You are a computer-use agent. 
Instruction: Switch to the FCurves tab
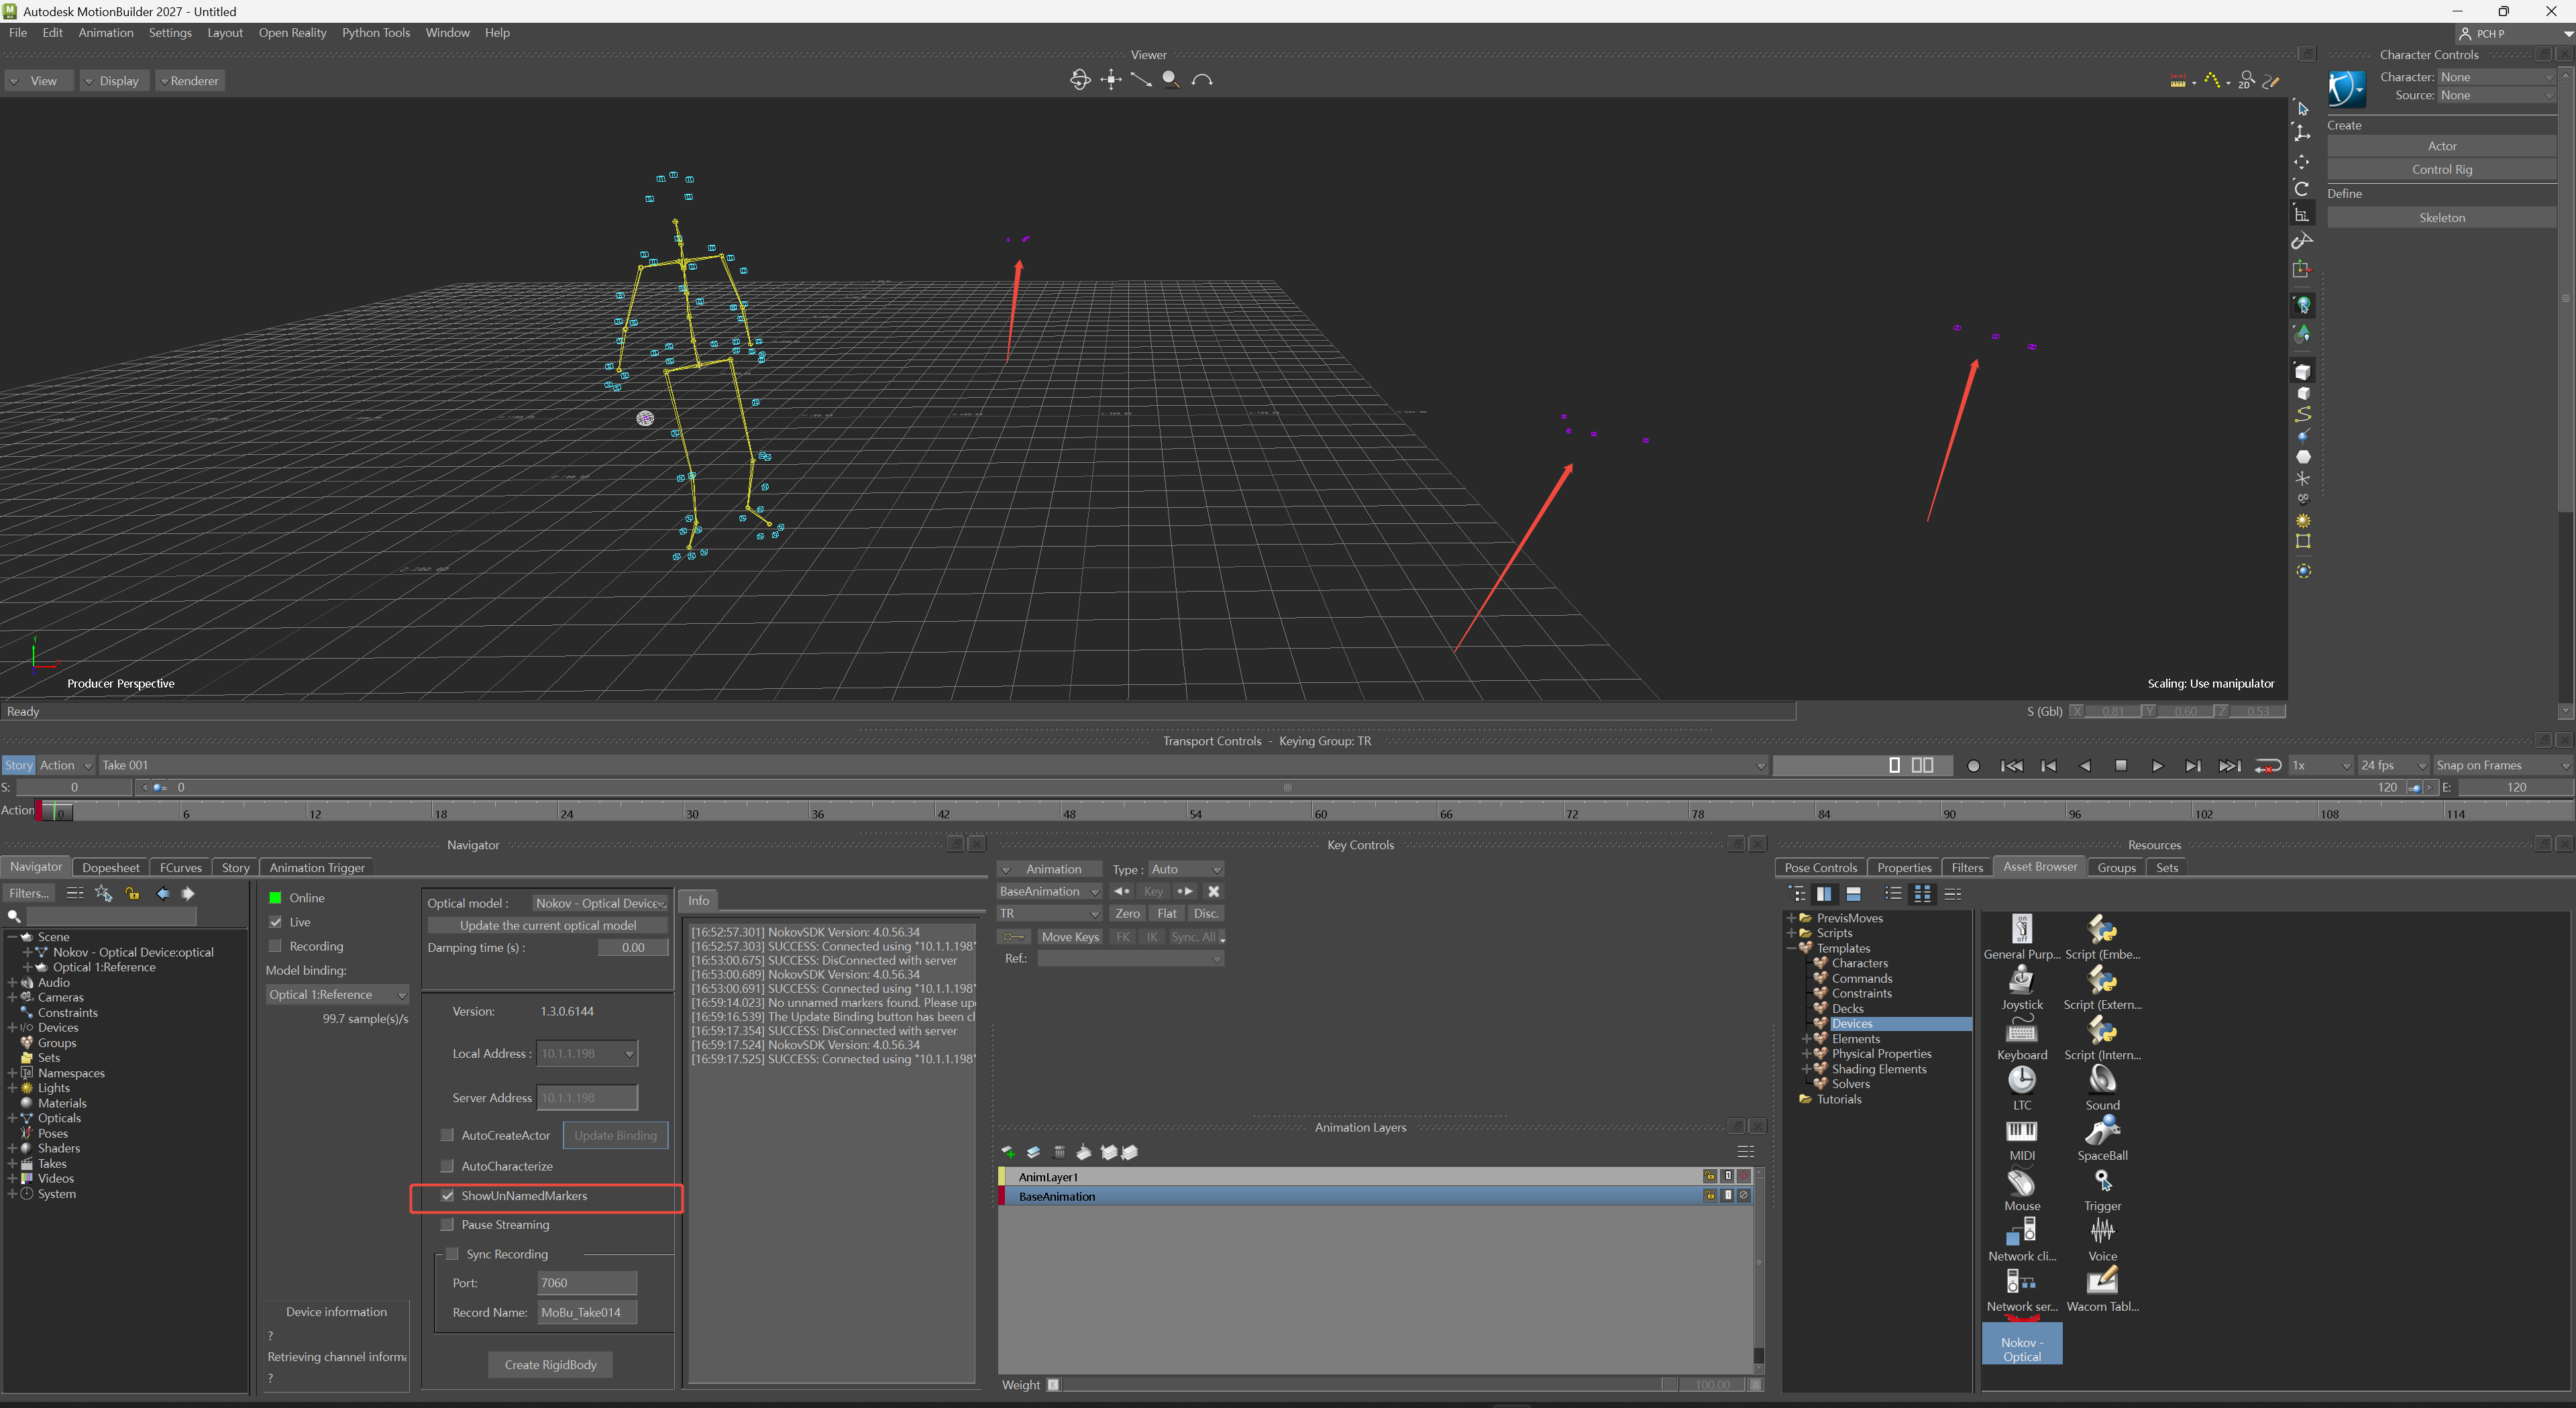181,867
